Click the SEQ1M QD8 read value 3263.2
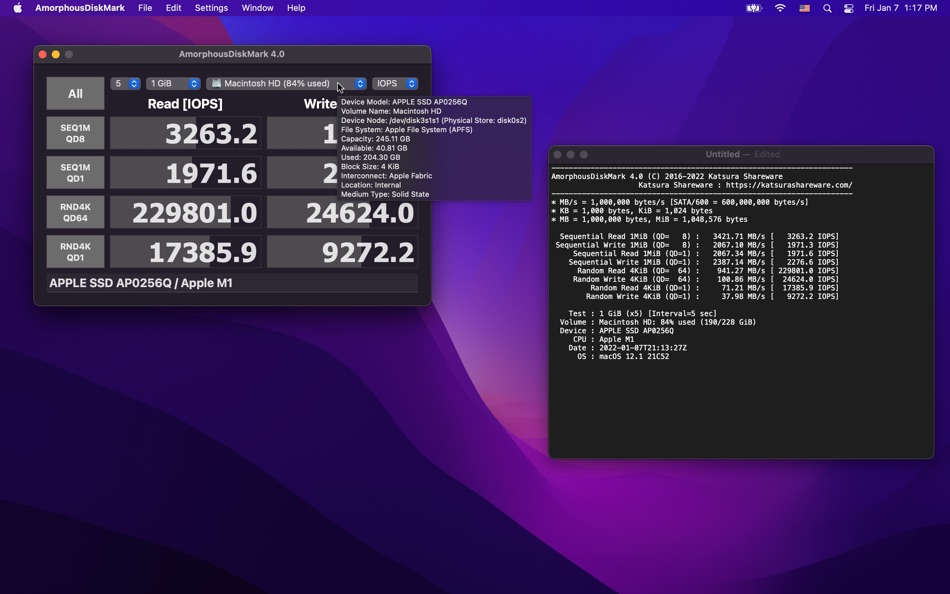 click(185, 133)
